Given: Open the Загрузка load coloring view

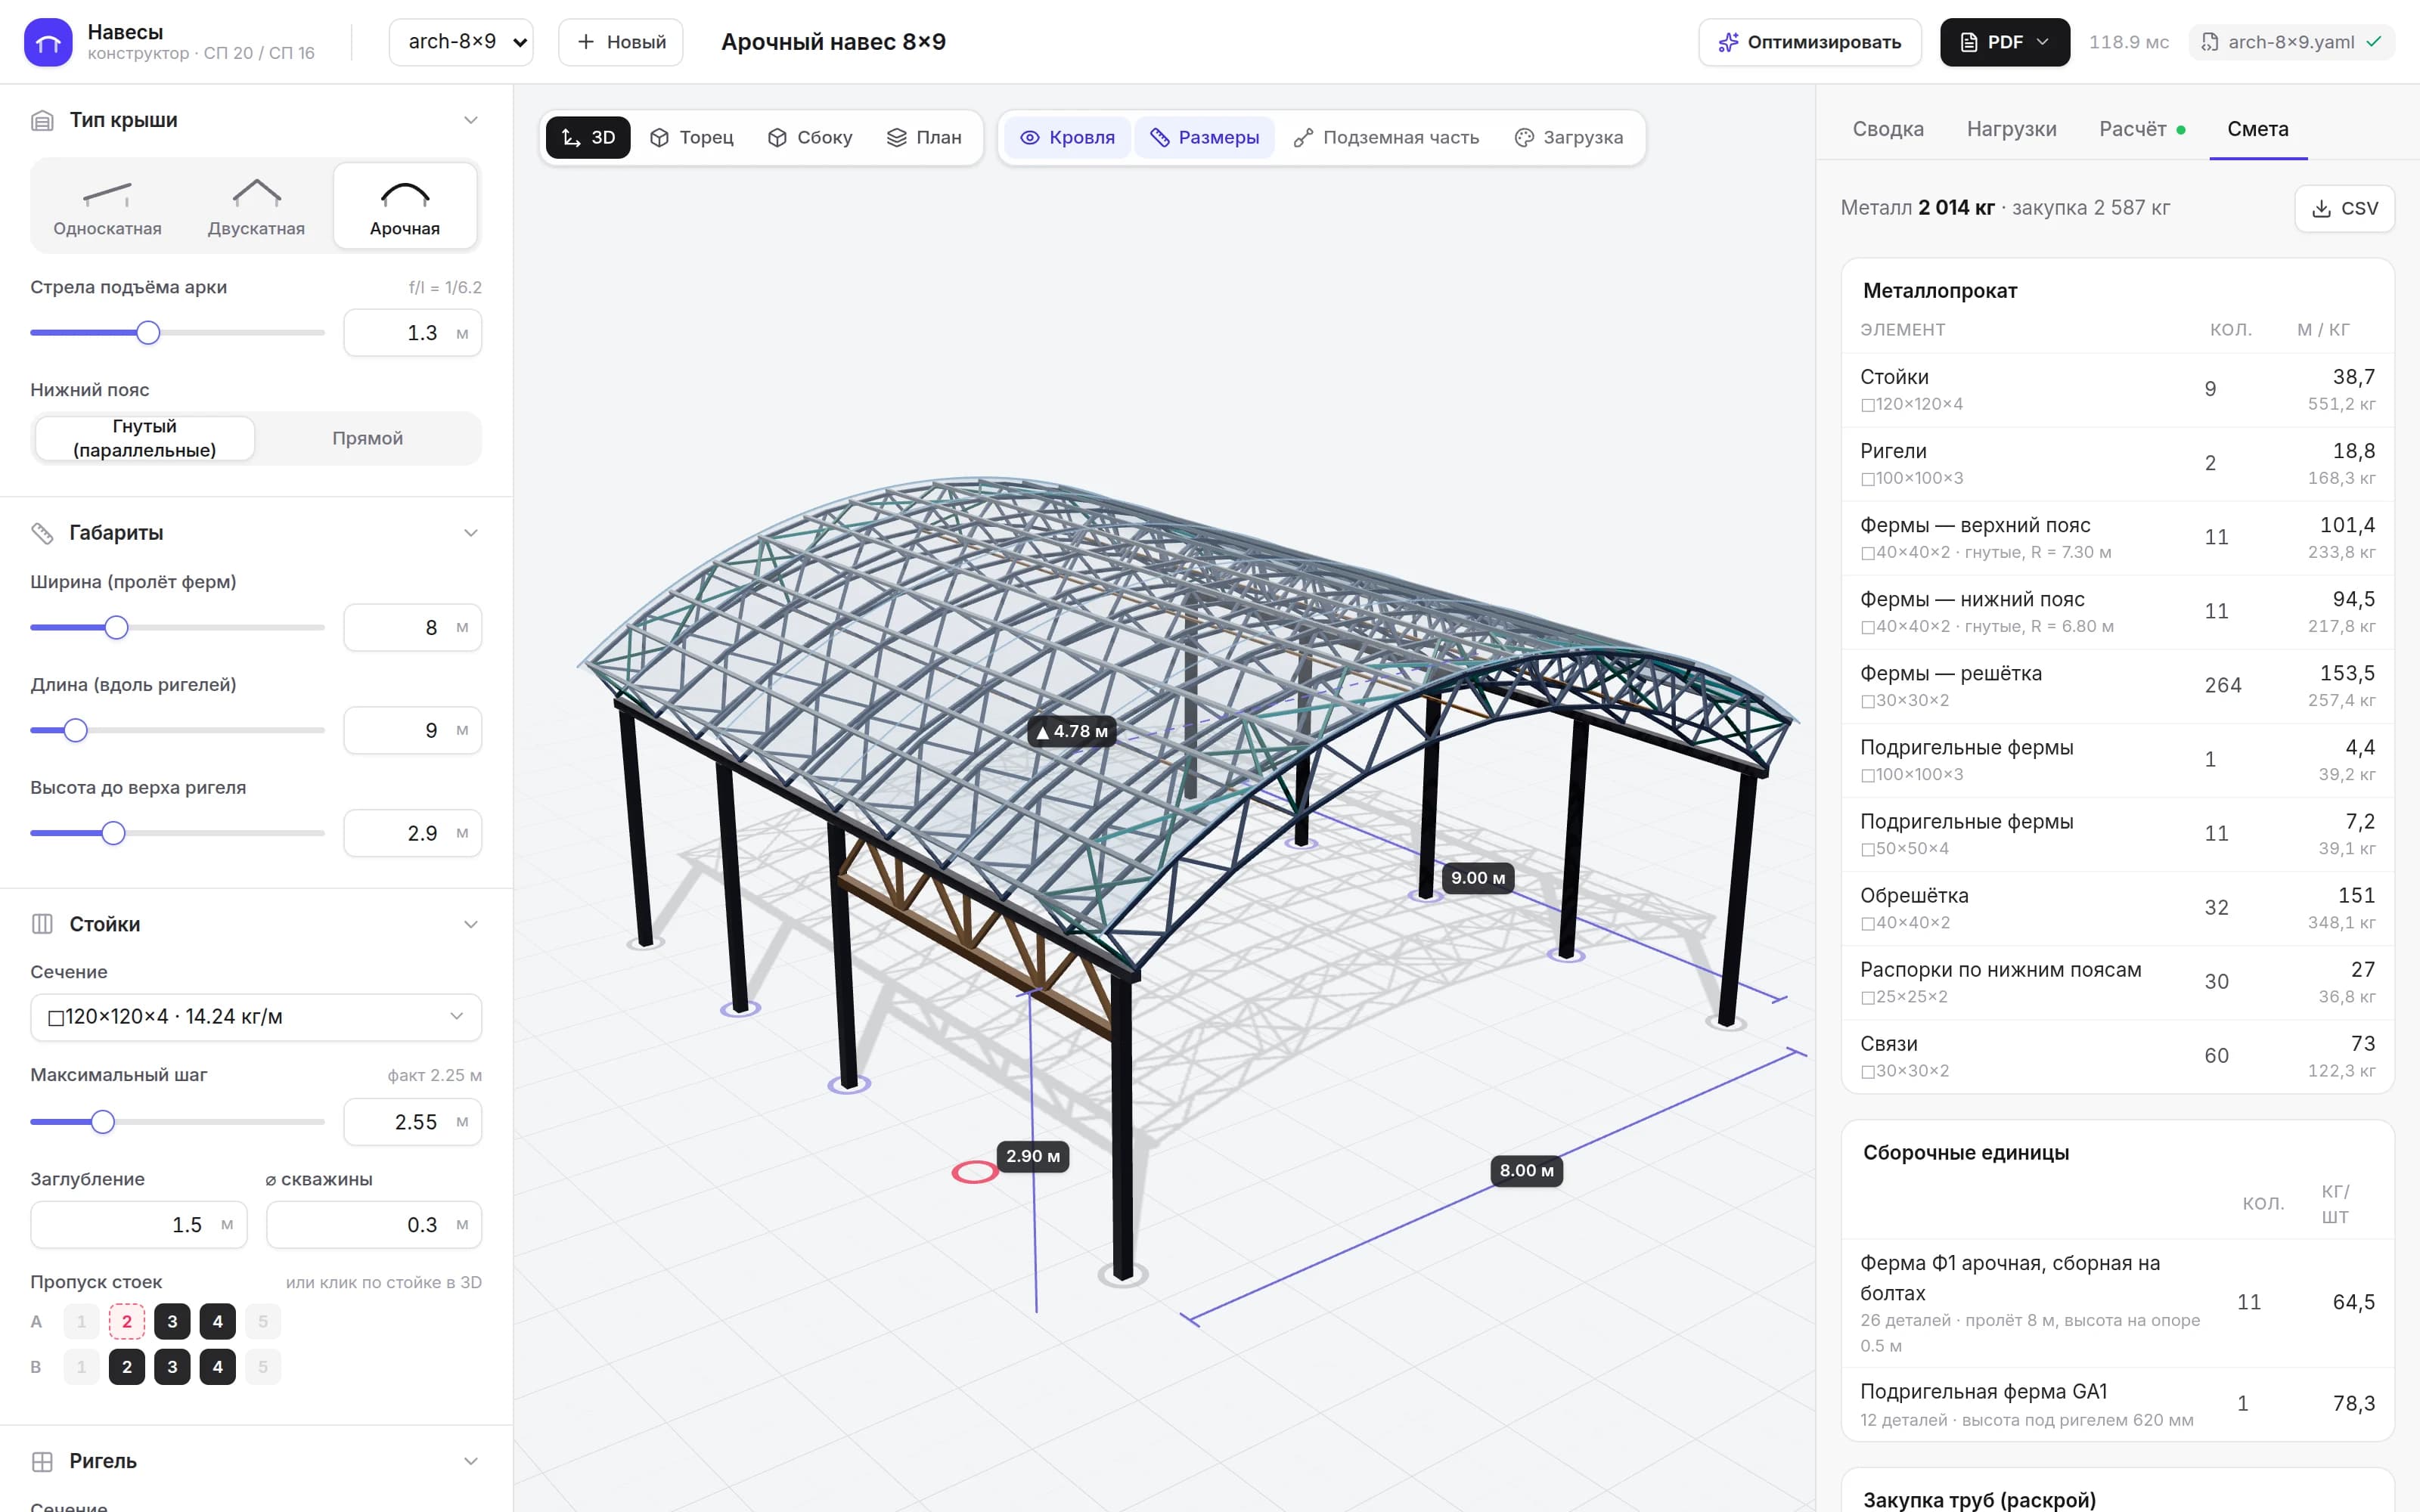Looking at the screenshot, I should pos(1568,137).
